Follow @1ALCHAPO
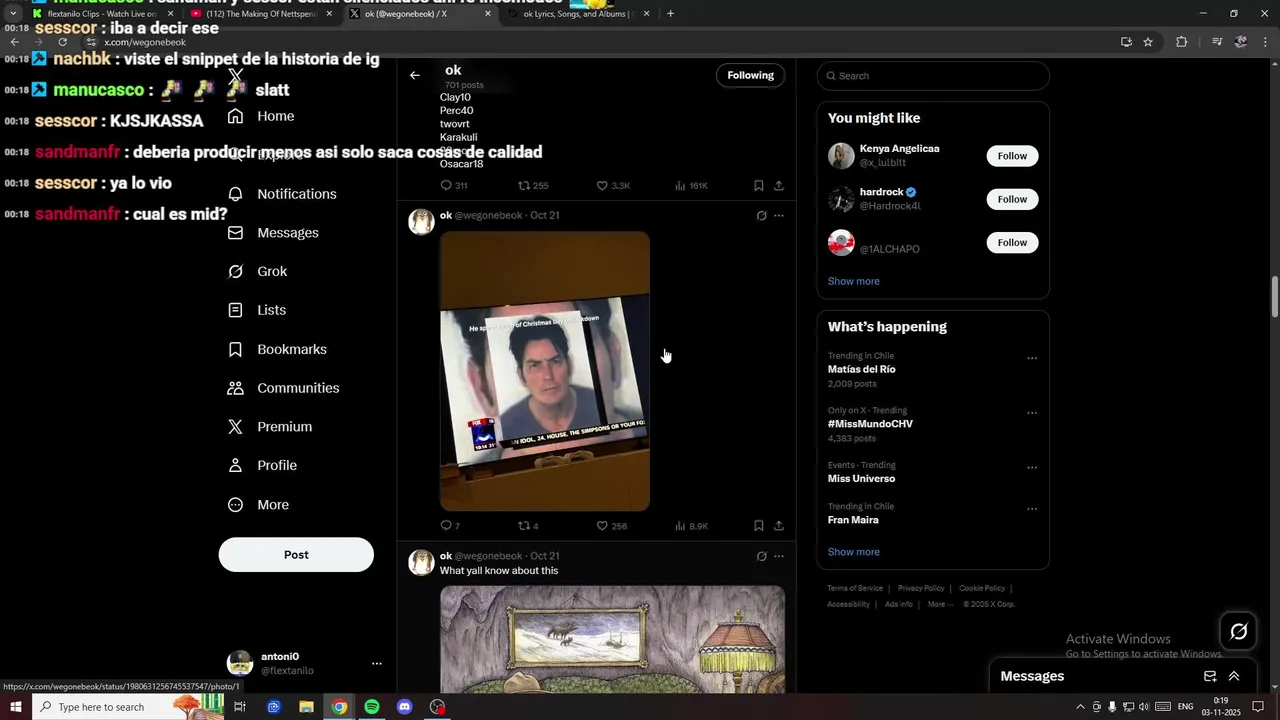This screenshot has height=720, width=1280. click(x=1012, y=243)
